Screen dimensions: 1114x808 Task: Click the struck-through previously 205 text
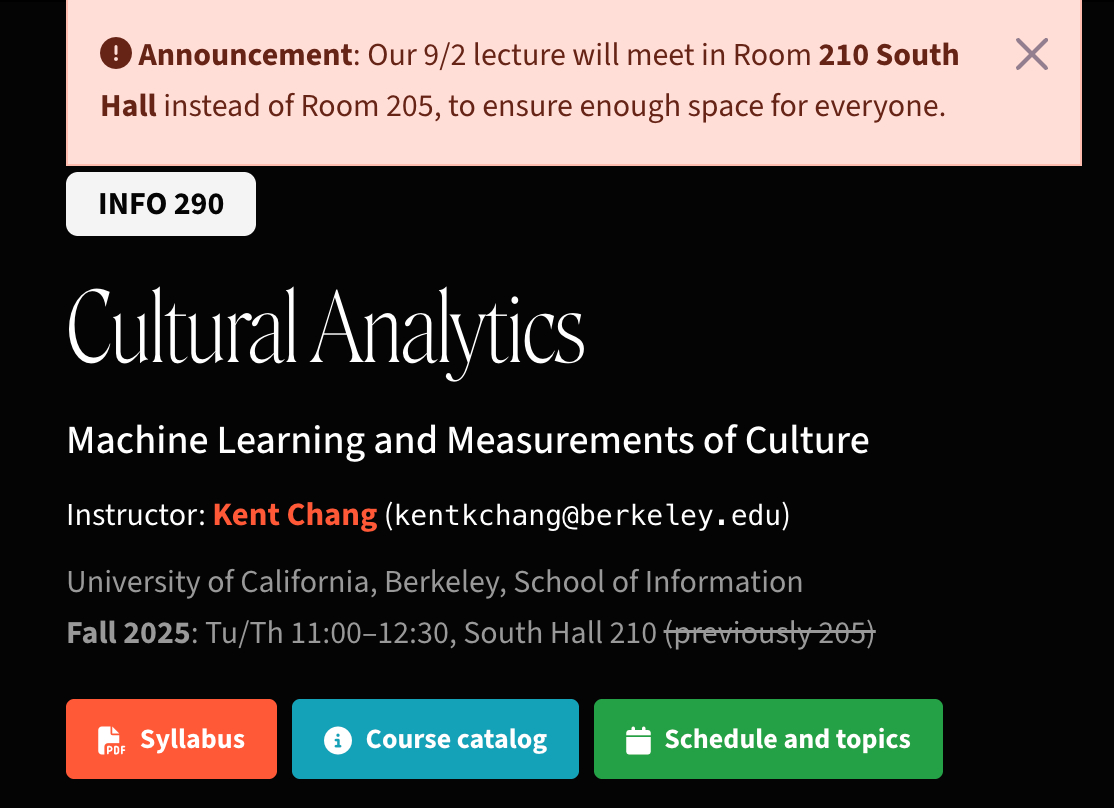[x=770, y=633]
